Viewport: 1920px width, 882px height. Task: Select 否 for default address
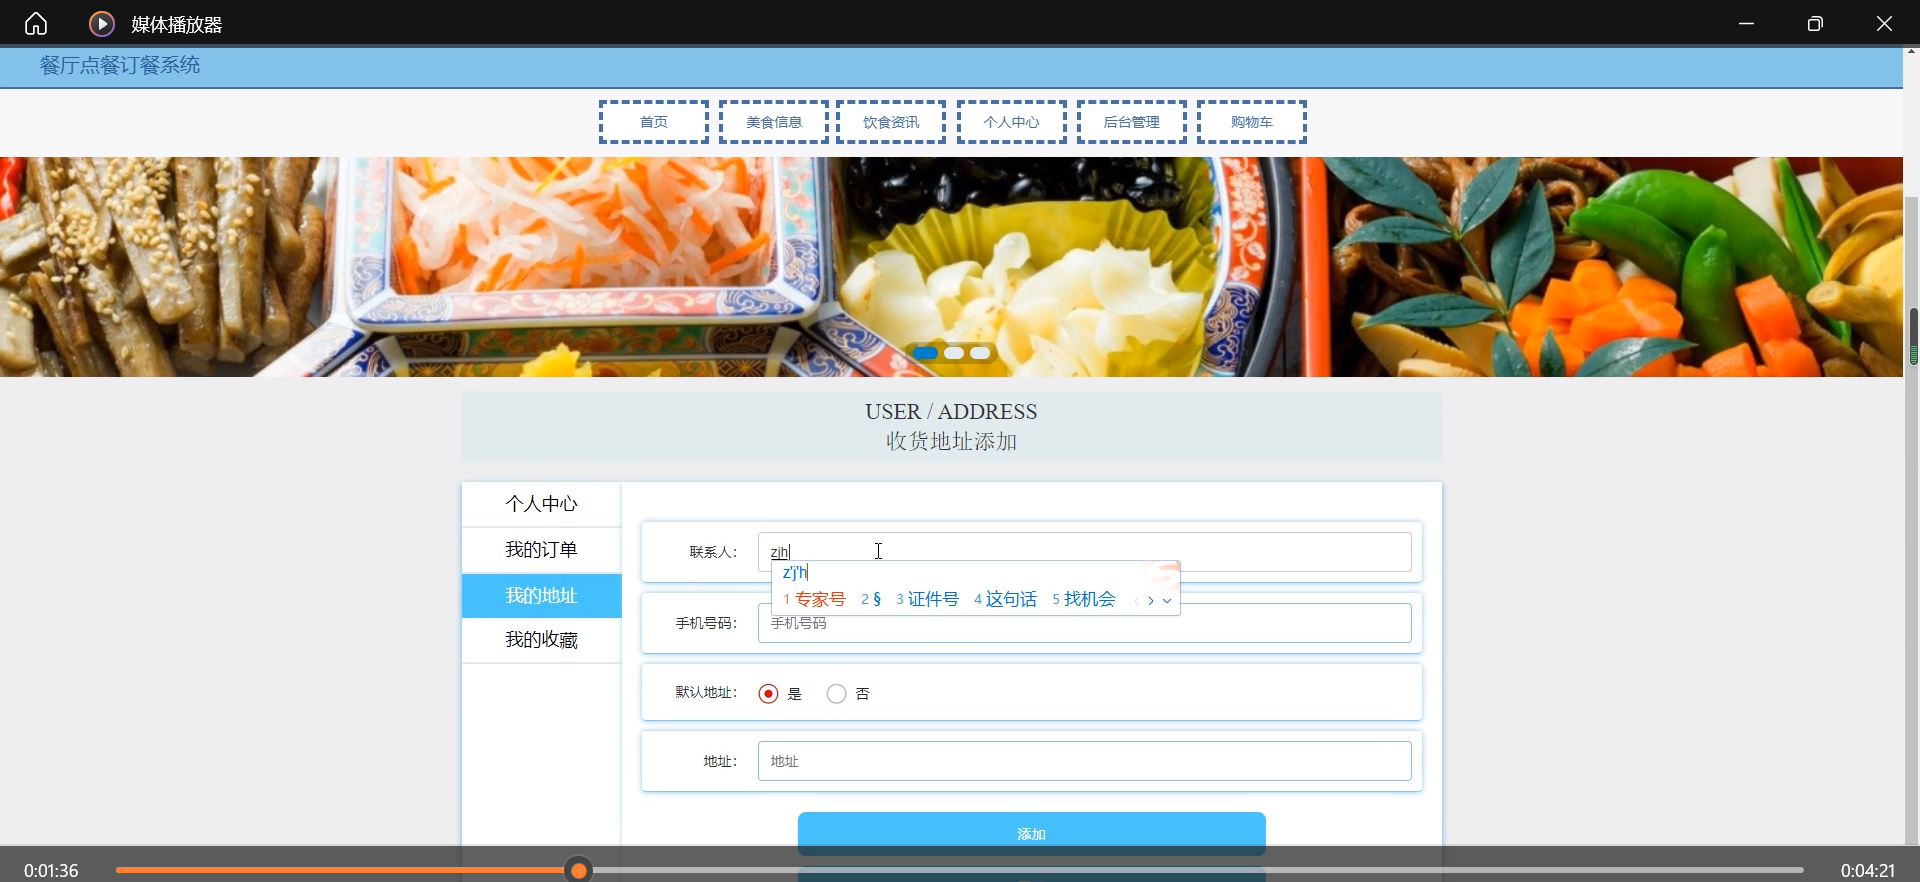tap(837, 694)
